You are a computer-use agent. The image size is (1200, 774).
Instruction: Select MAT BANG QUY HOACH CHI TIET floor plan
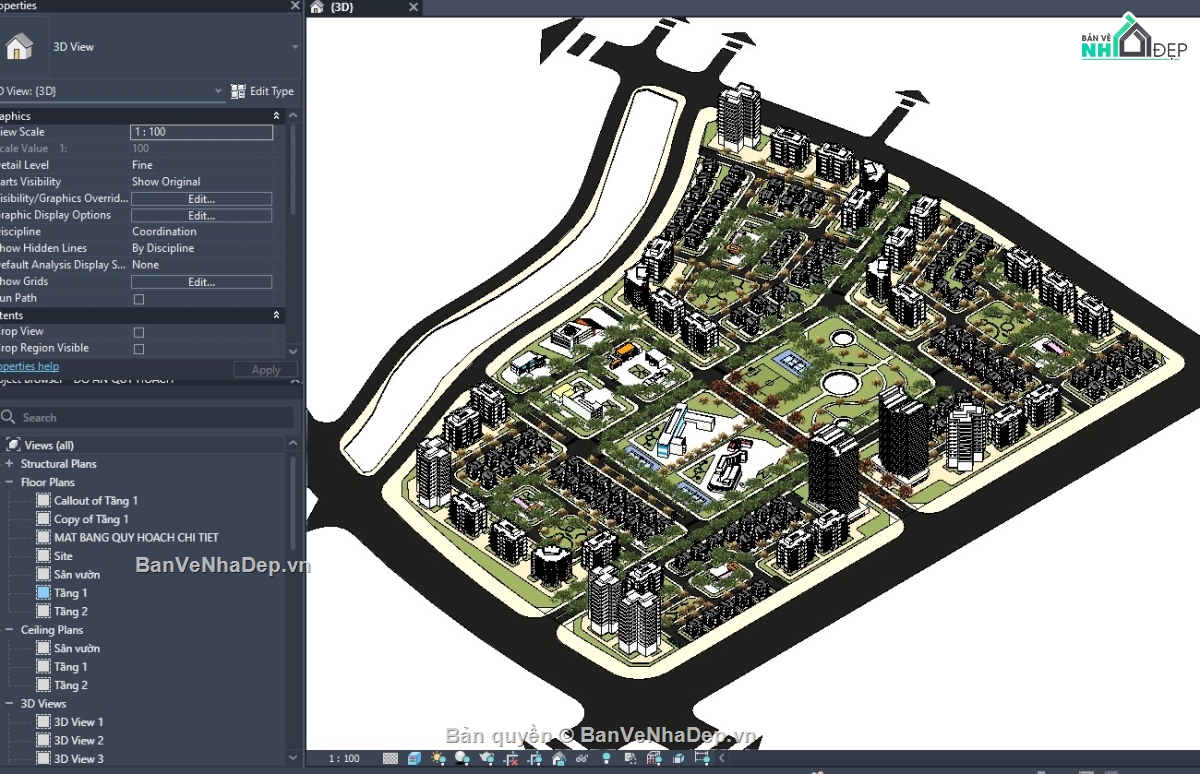136,537
